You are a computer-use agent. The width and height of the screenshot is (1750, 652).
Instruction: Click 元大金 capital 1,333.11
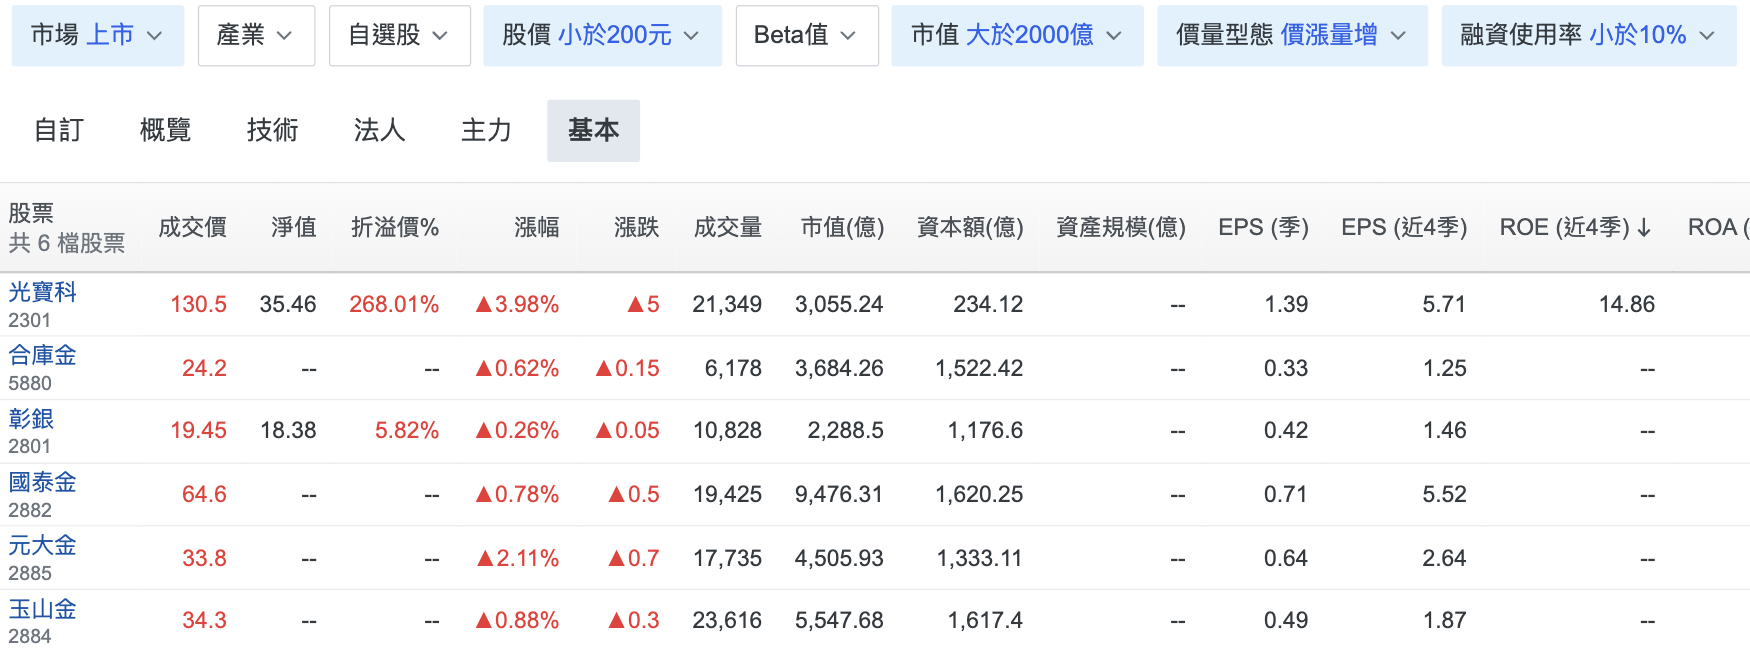coord(979,558)
